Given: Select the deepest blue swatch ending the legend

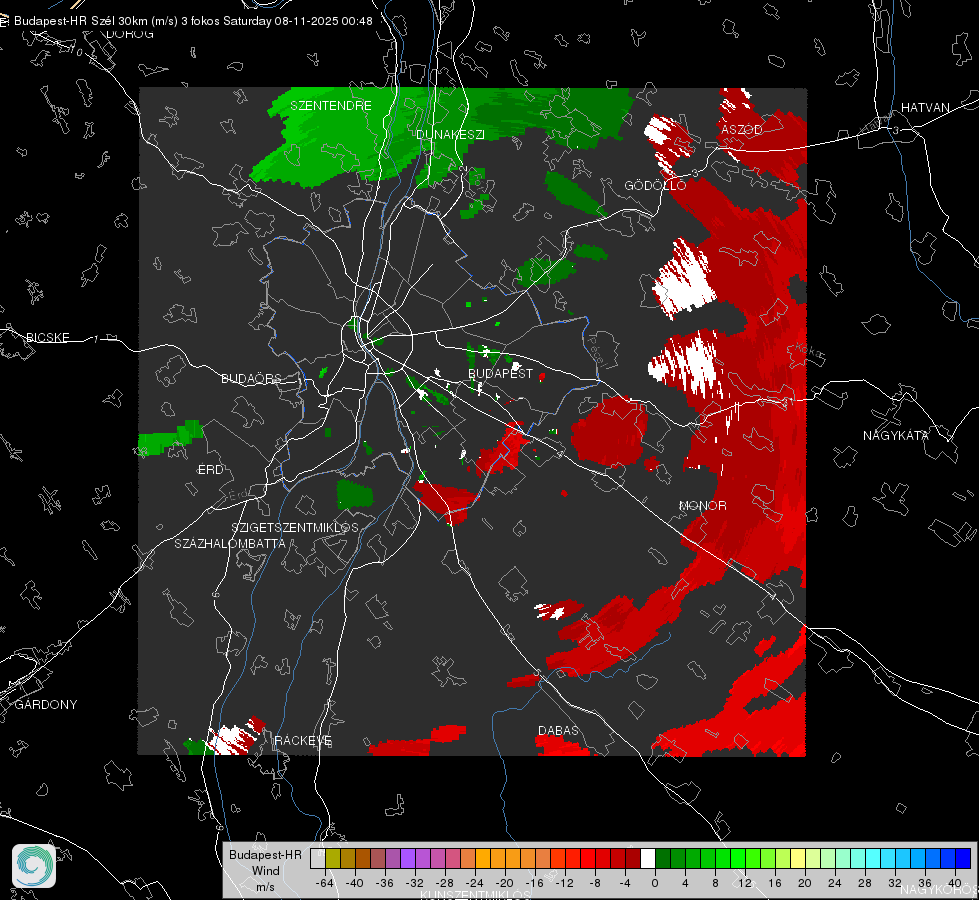Looking at the screenshot, I should click(x=963, y=859).
